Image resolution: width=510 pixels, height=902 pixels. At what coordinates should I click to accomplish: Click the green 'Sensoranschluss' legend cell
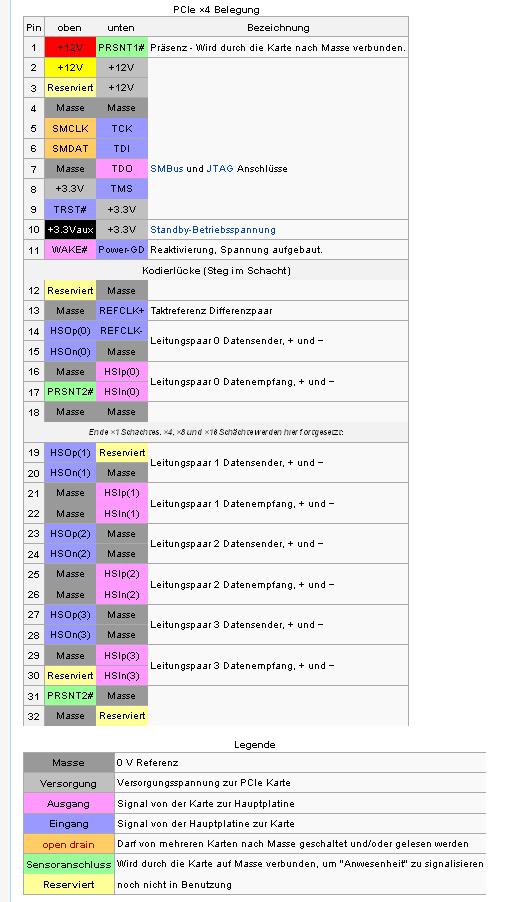[68, 865]
